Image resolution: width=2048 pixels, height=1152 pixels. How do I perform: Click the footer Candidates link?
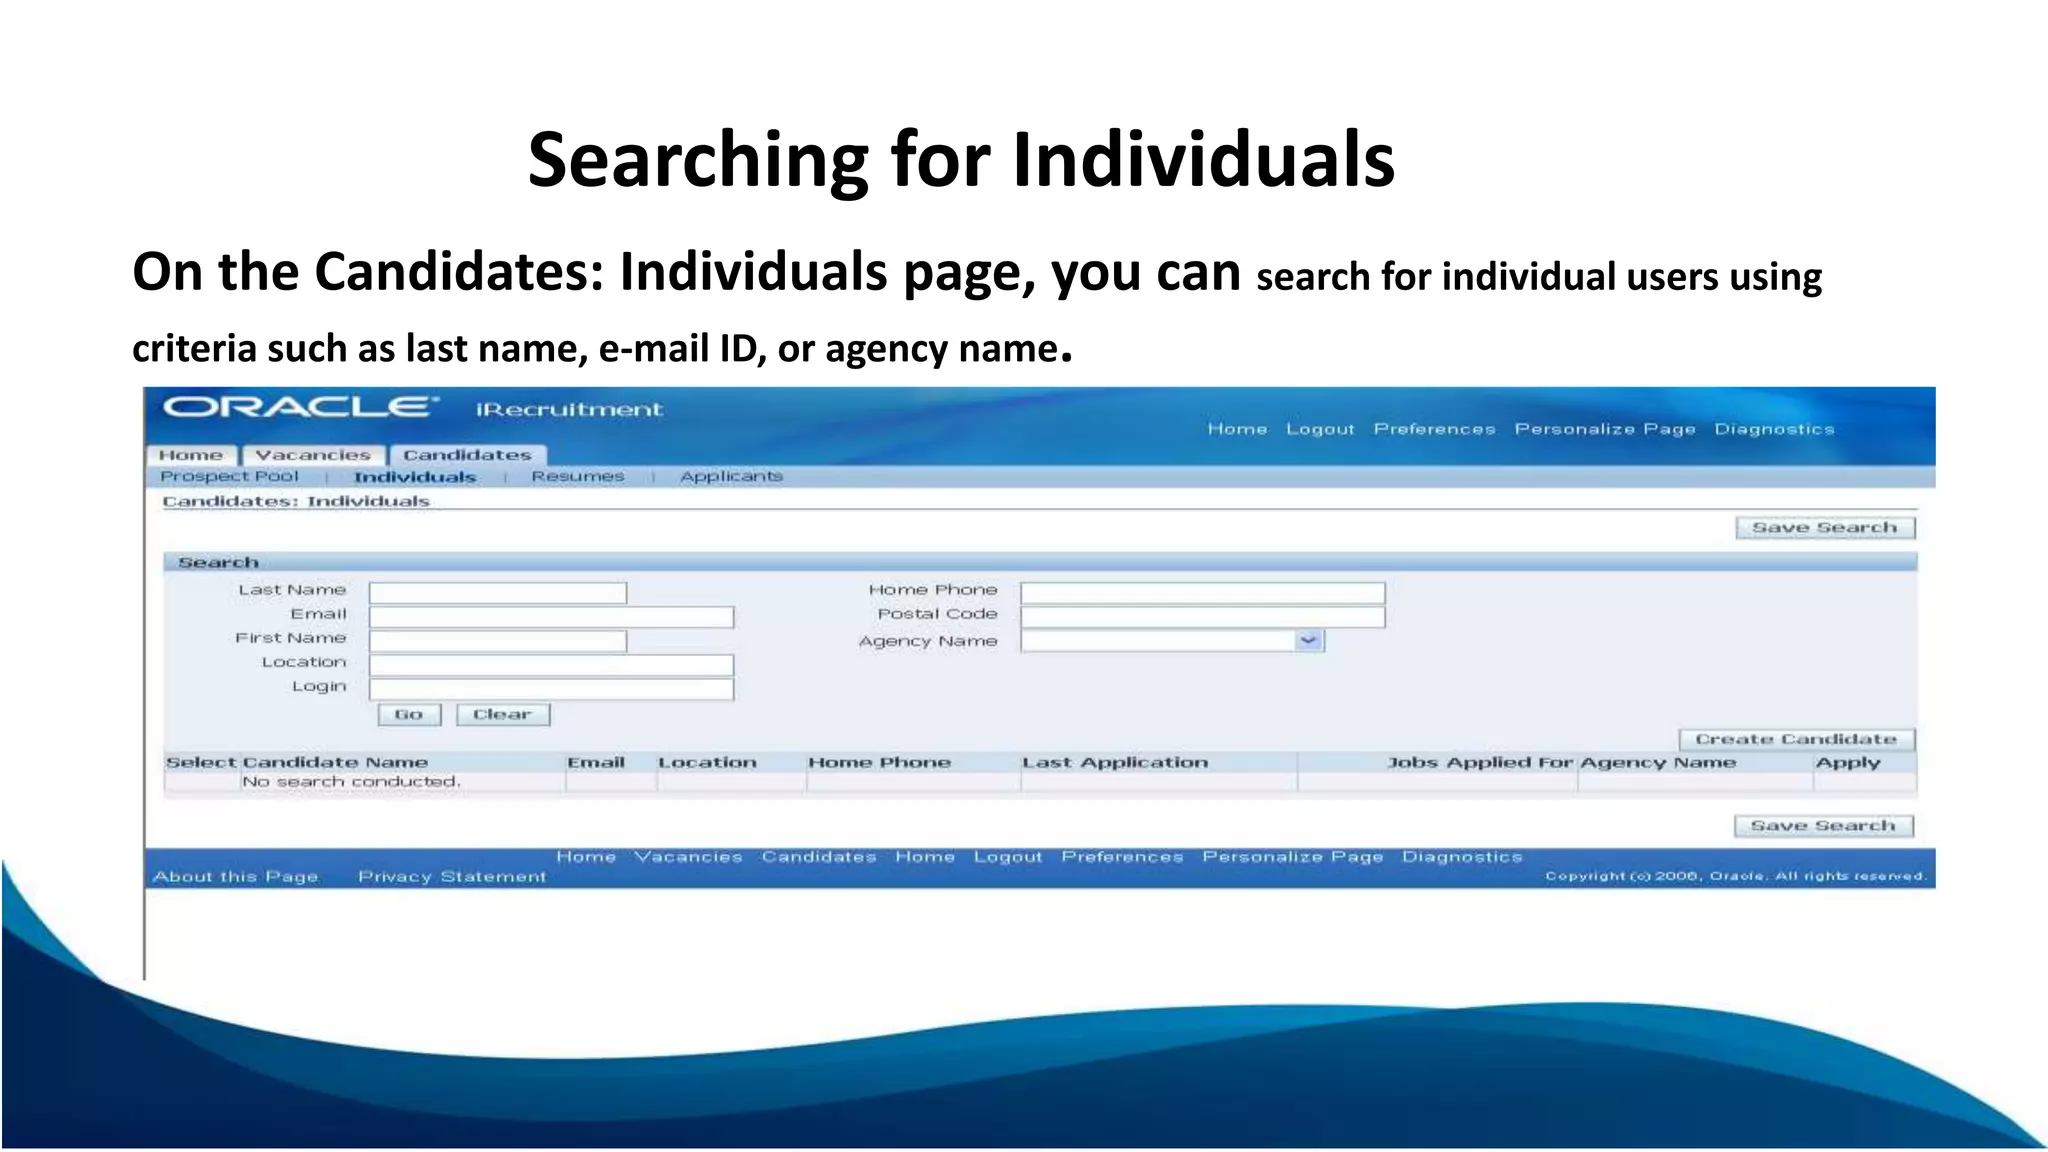818,857
